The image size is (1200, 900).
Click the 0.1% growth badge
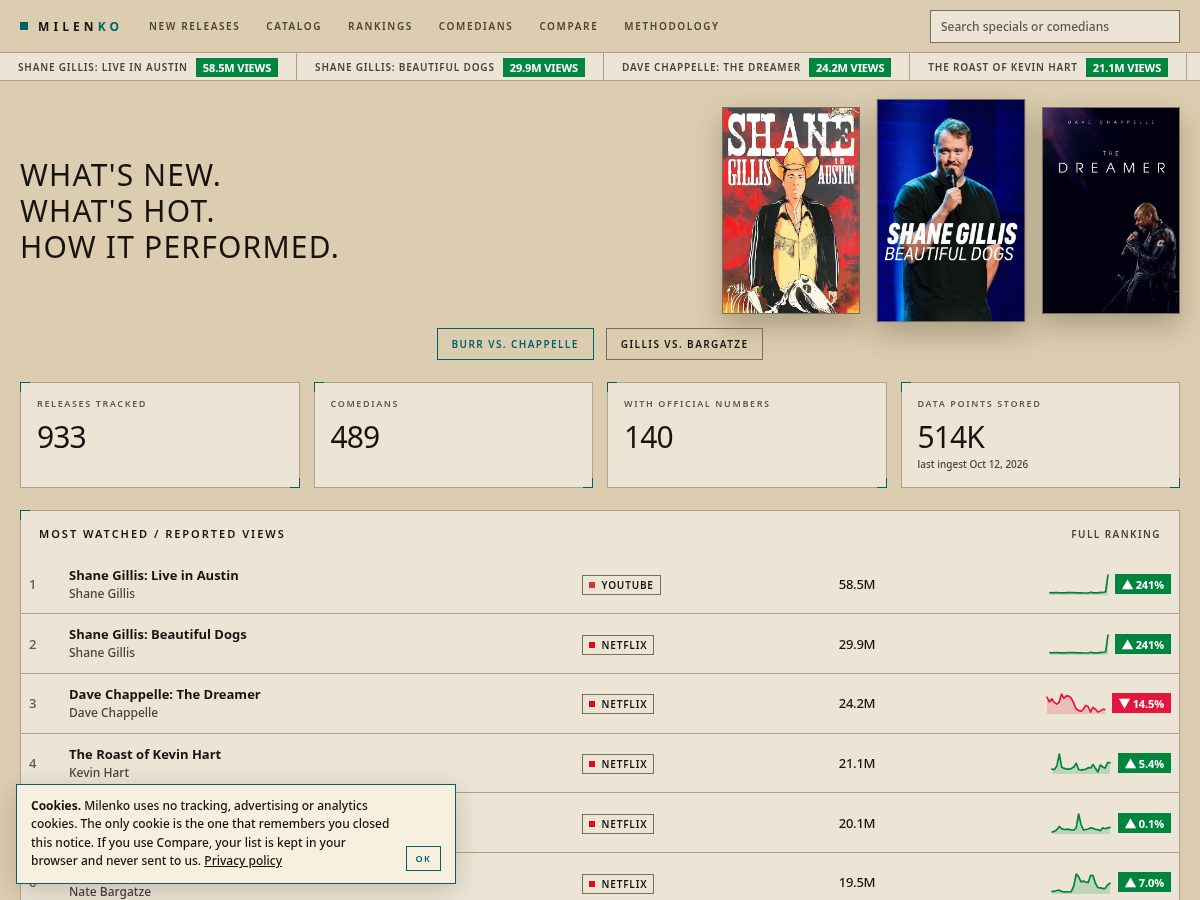tap(1144, 824)
